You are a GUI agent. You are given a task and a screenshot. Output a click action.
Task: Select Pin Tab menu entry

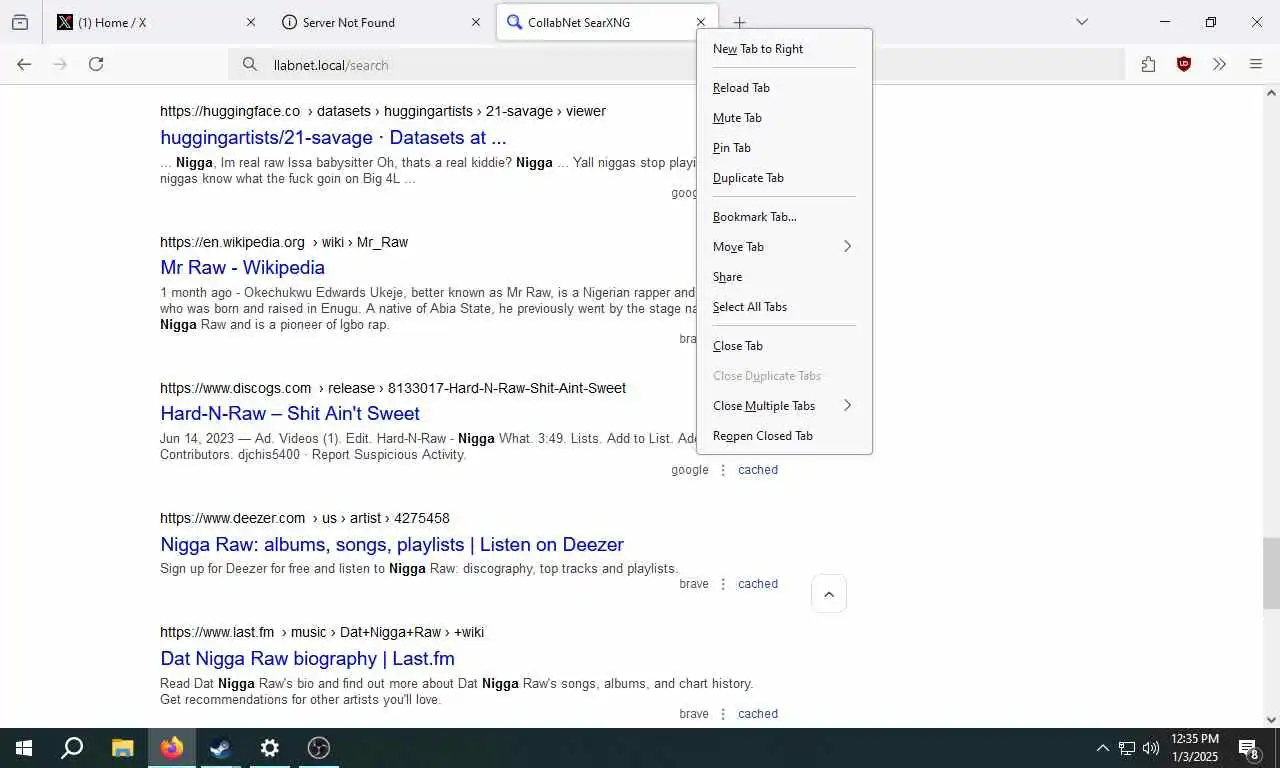(x=784, y=148)
